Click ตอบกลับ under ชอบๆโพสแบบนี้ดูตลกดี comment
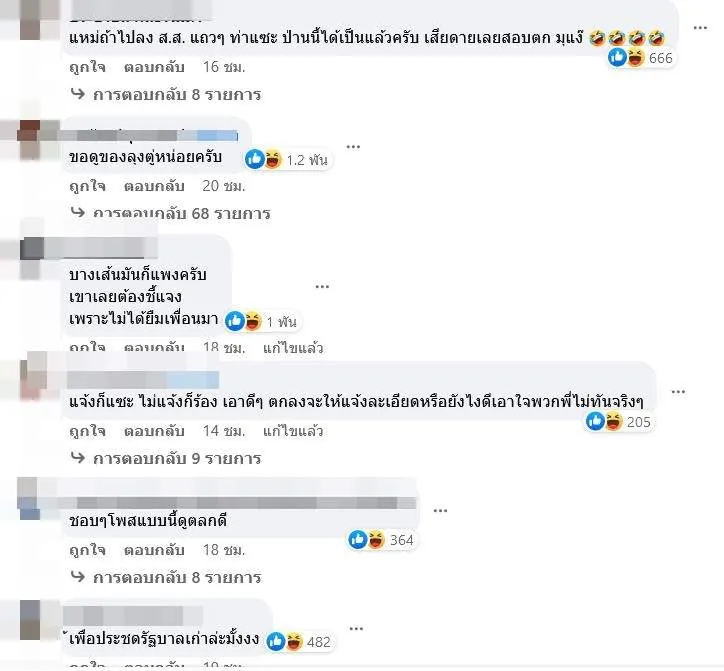Screen dimensions: 724x671 tap(154, 550)
